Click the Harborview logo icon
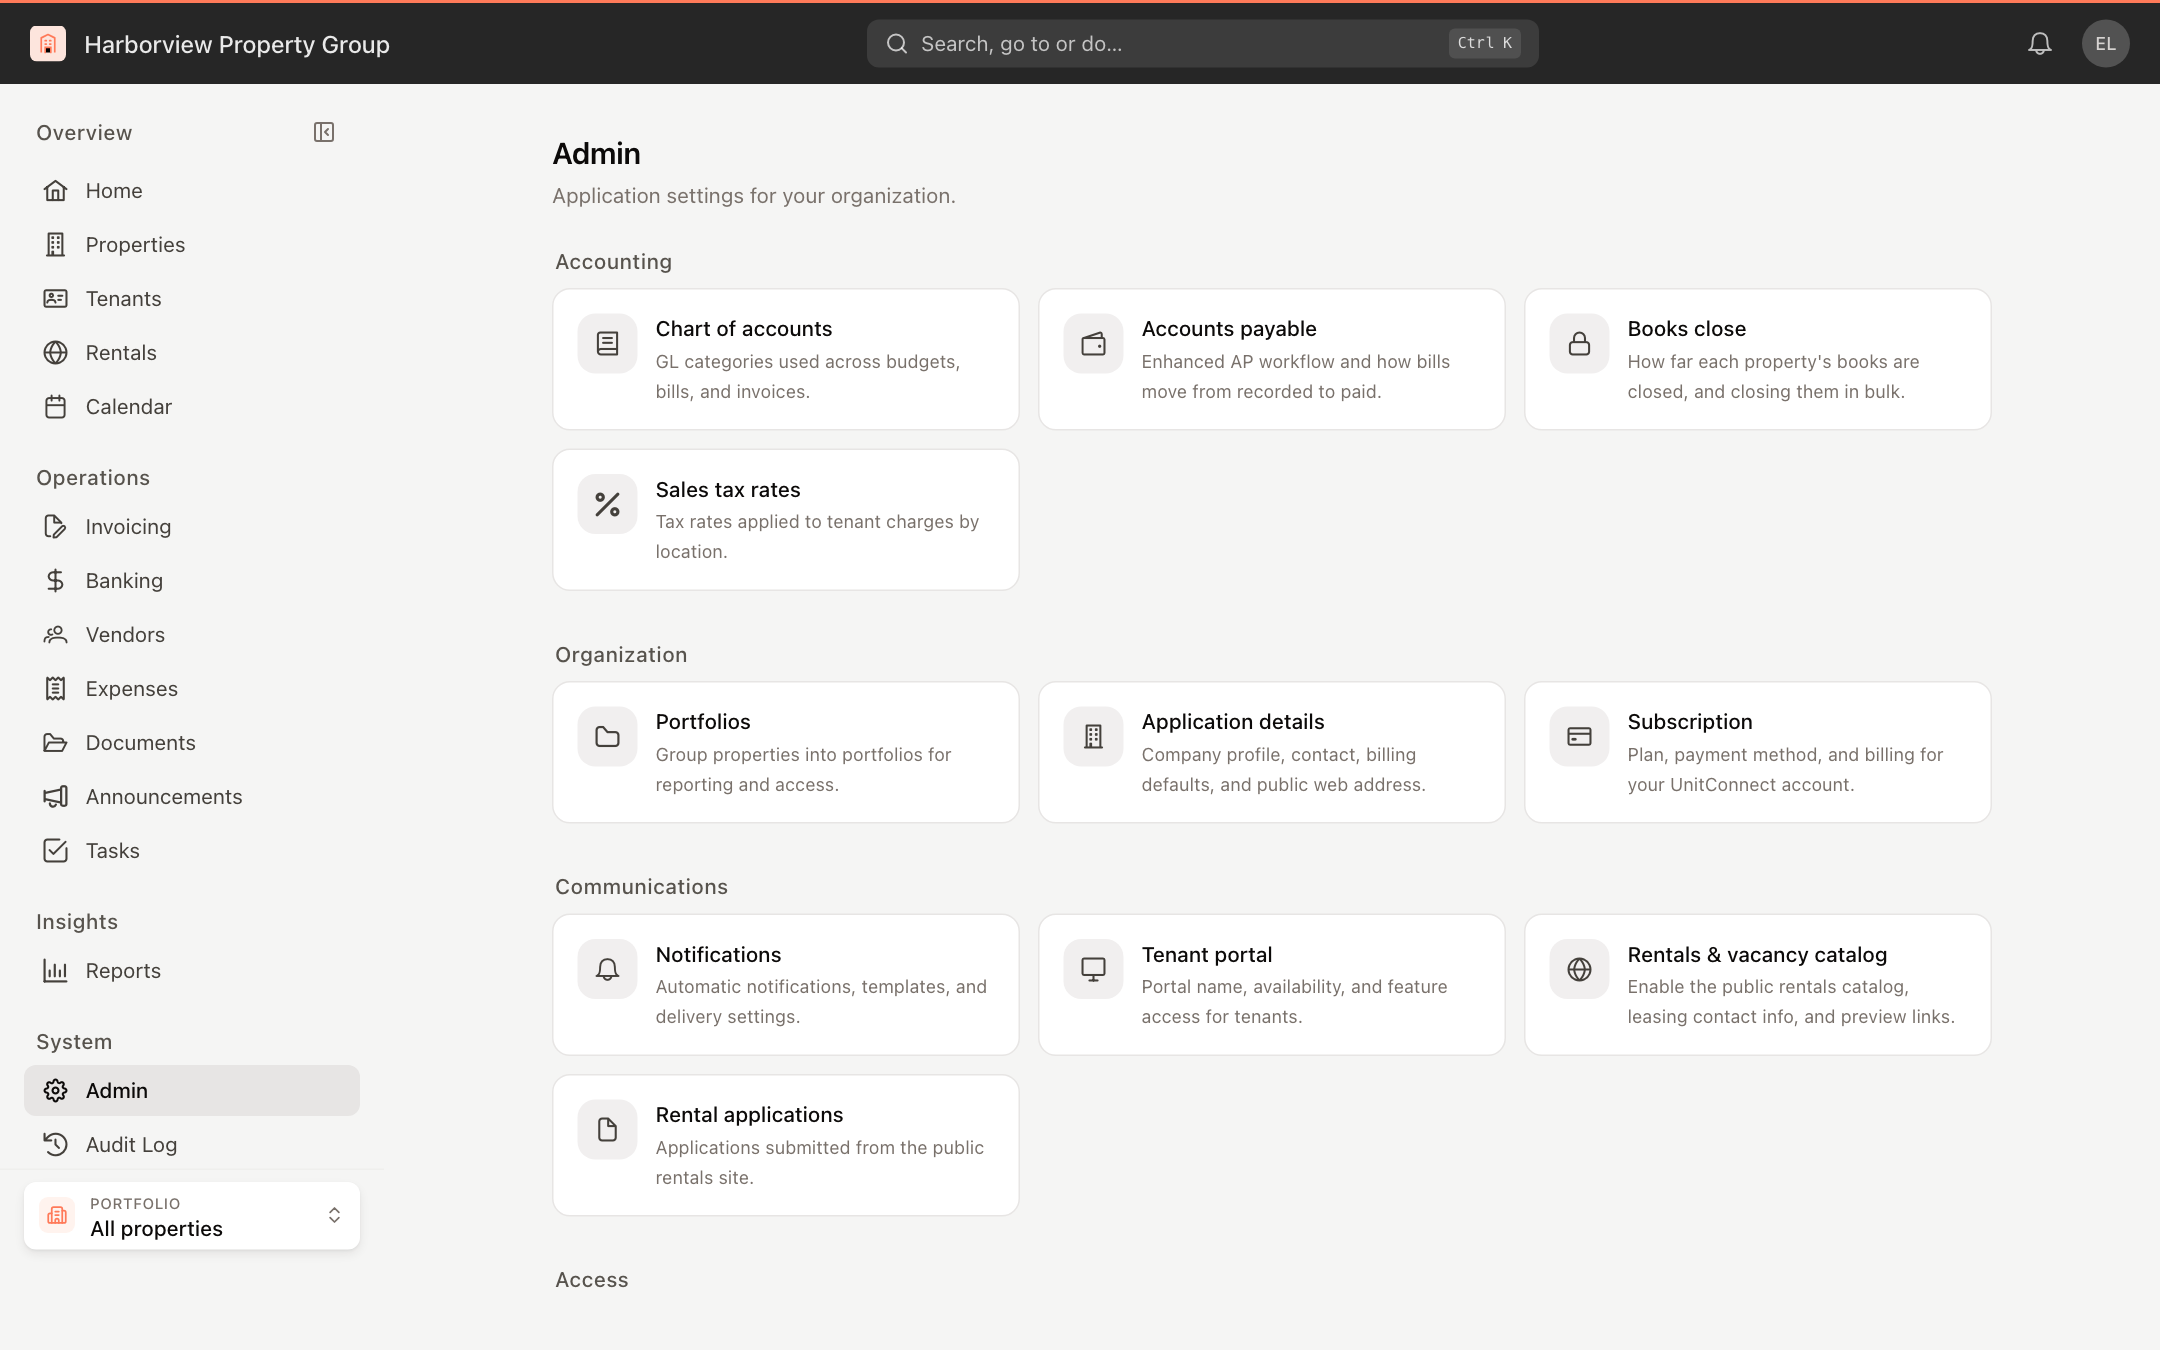The height and width of the screenshot is (1350, 2160). pos(48,44)
